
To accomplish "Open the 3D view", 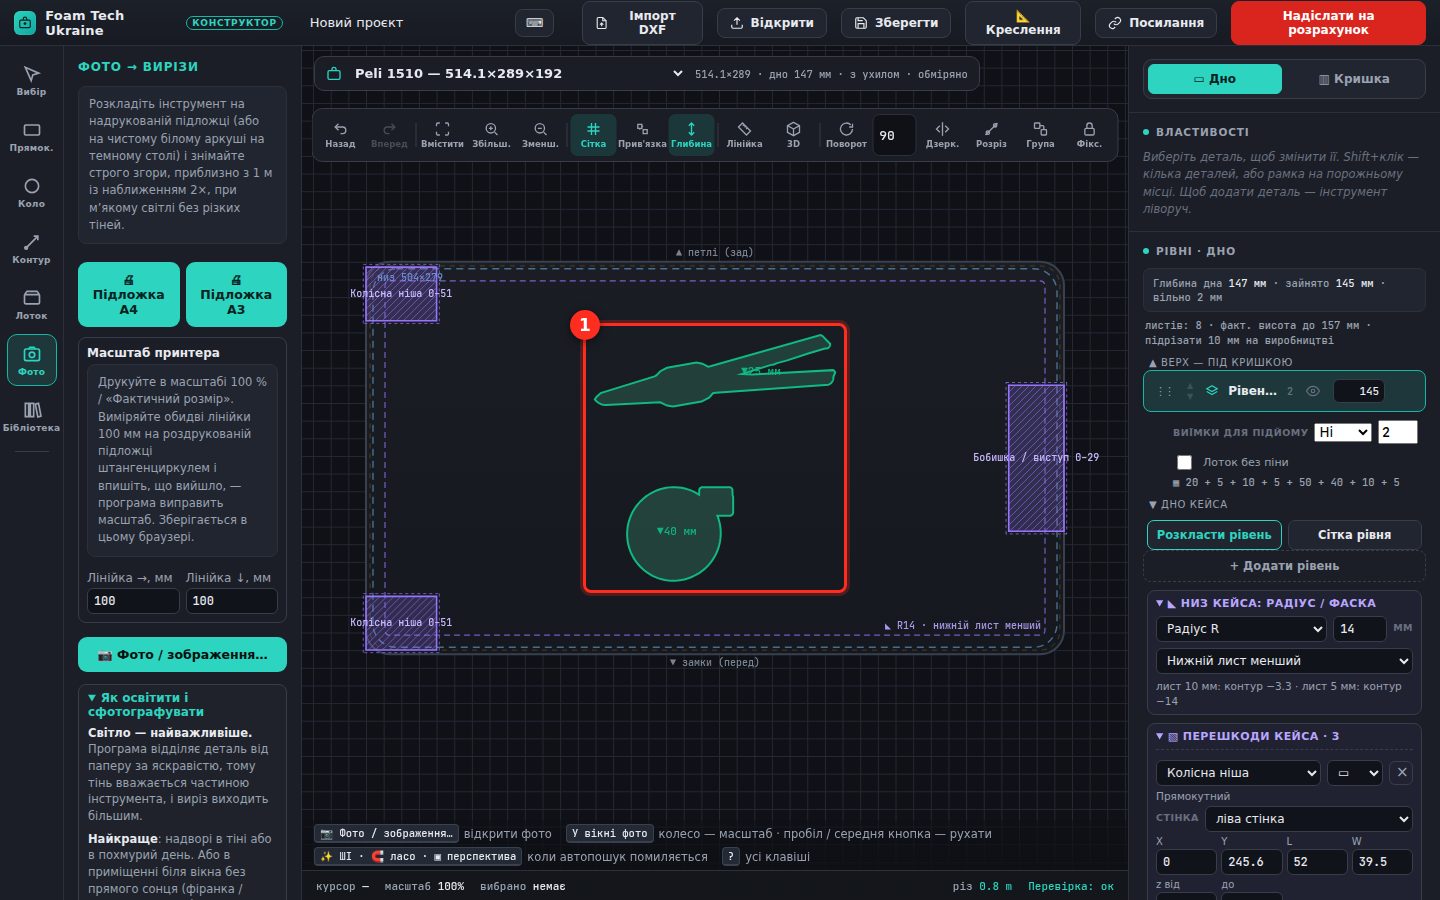I will coord(793,135).
